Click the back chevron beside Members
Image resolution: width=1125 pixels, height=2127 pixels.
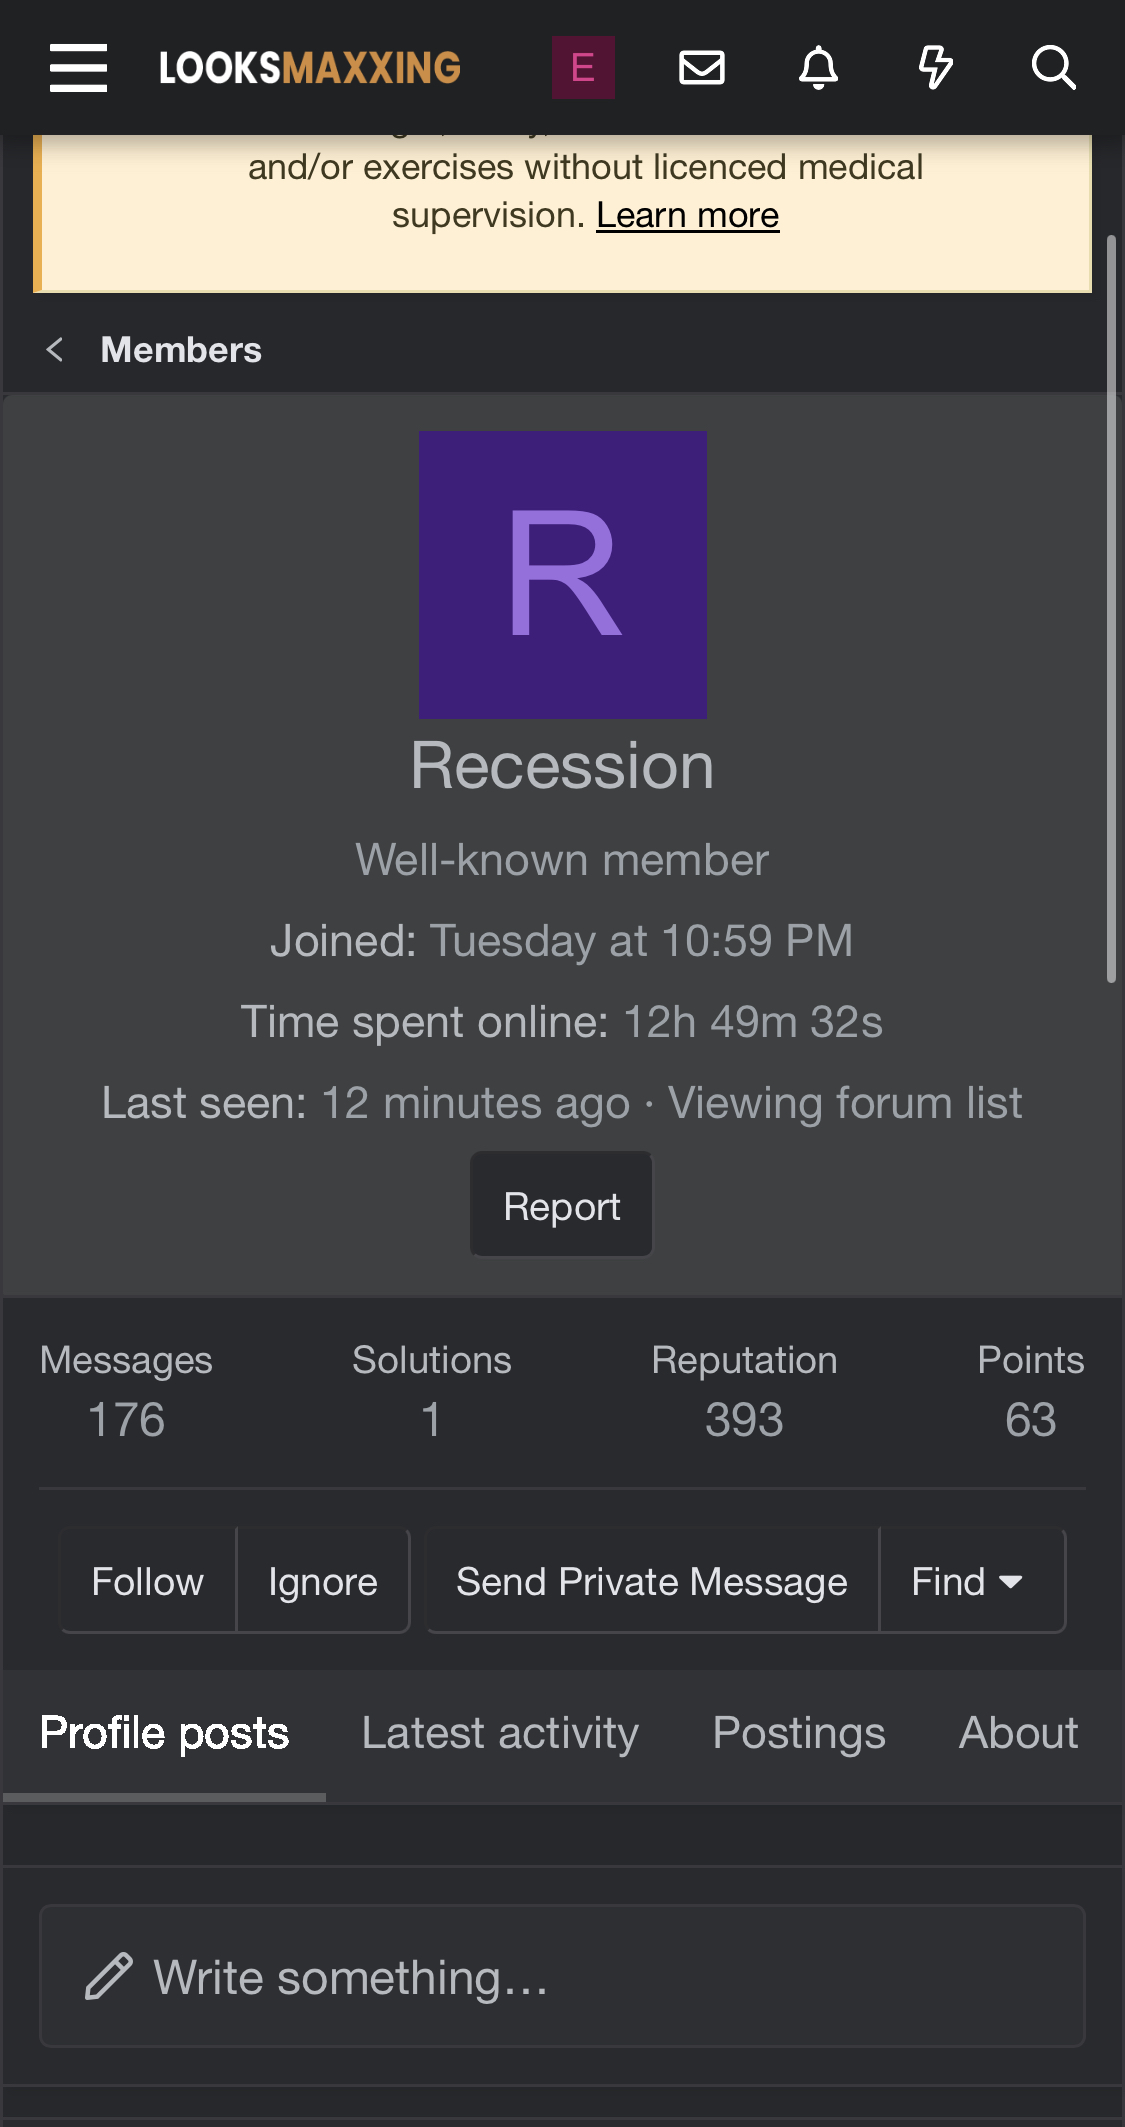click(56, 350)
